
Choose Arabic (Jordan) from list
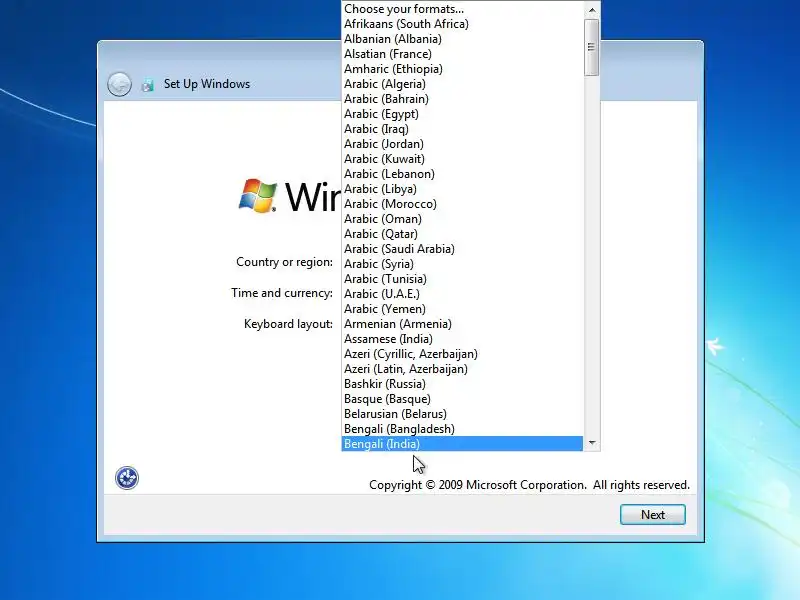(462, 144)
